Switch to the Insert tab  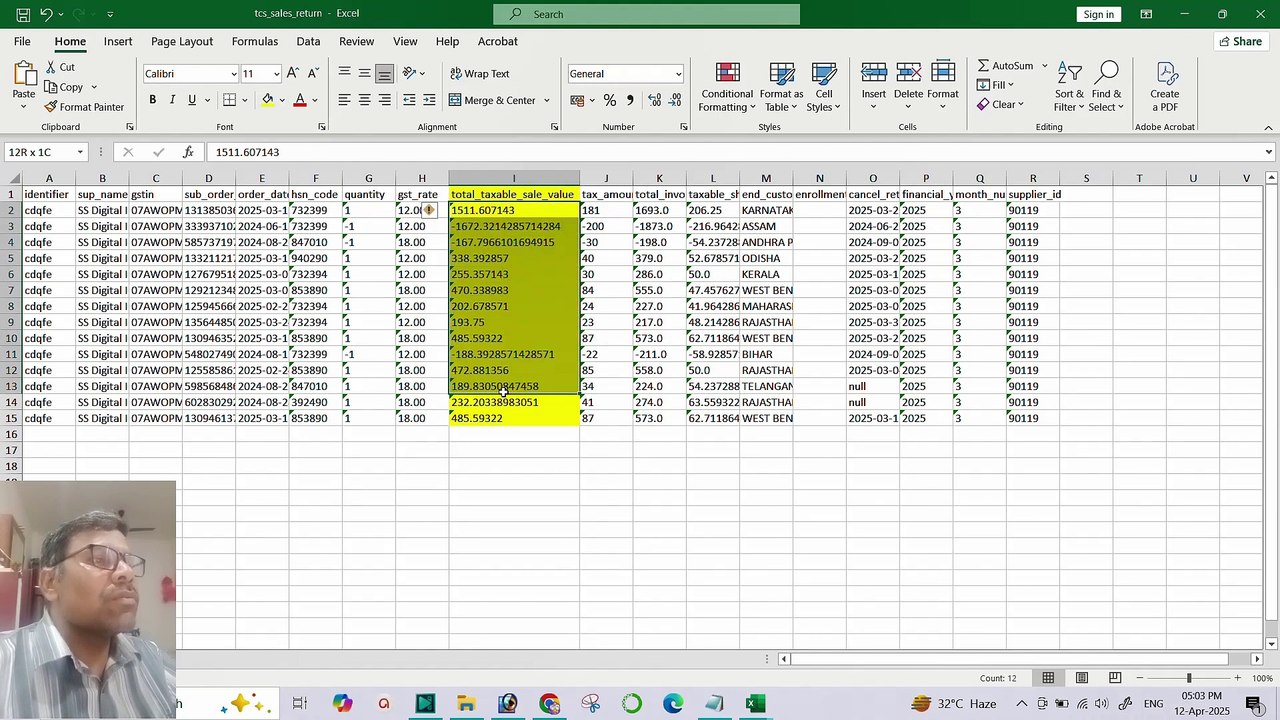point(118,42)
